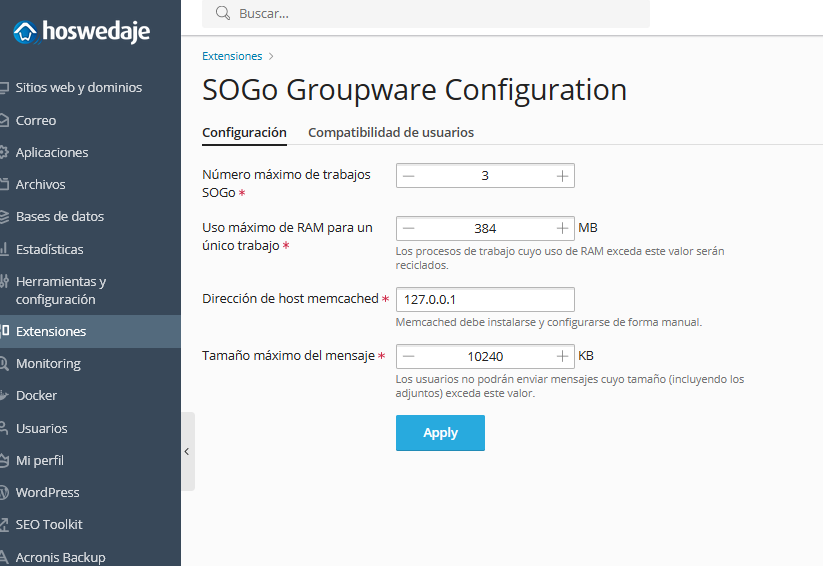
Task: Click the memcached host address field
Action: pos(486,299)
